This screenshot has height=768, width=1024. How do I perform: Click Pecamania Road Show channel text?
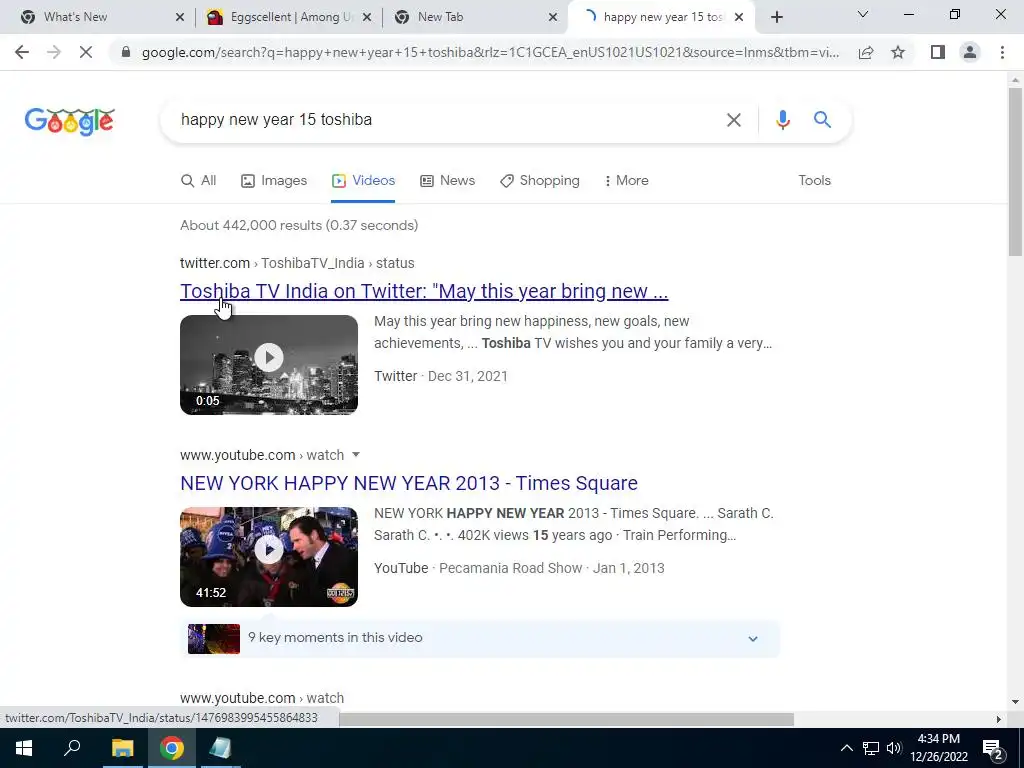click(510, 568)
